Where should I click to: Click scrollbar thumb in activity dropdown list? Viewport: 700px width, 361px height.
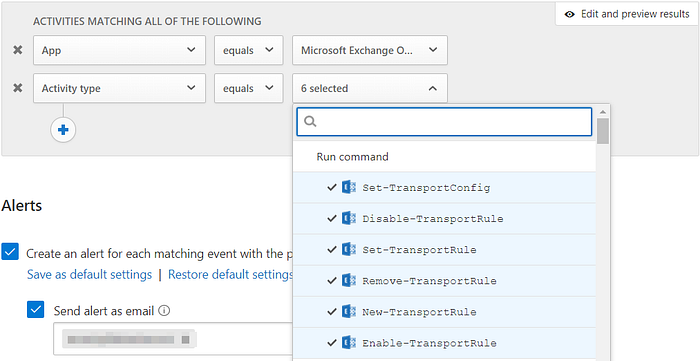[x=603, y=131]
